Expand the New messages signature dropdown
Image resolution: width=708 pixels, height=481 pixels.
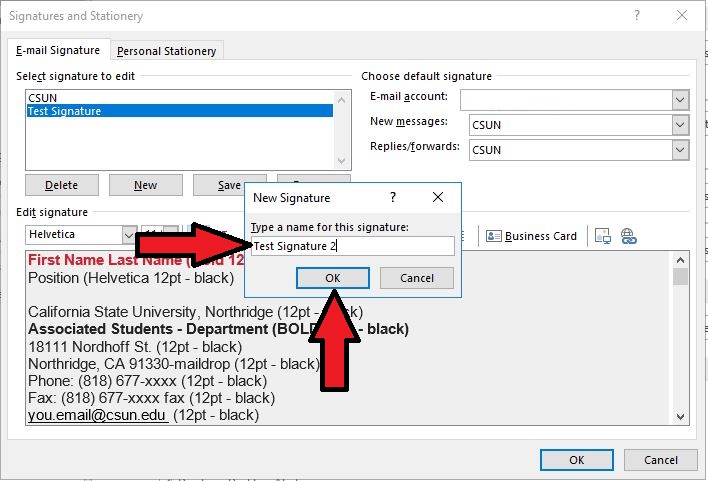(x=680, y=125)
